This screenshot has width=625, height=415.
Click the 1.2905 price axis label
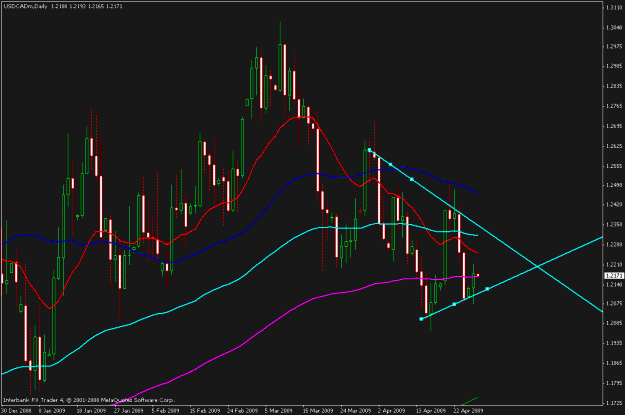614,66
